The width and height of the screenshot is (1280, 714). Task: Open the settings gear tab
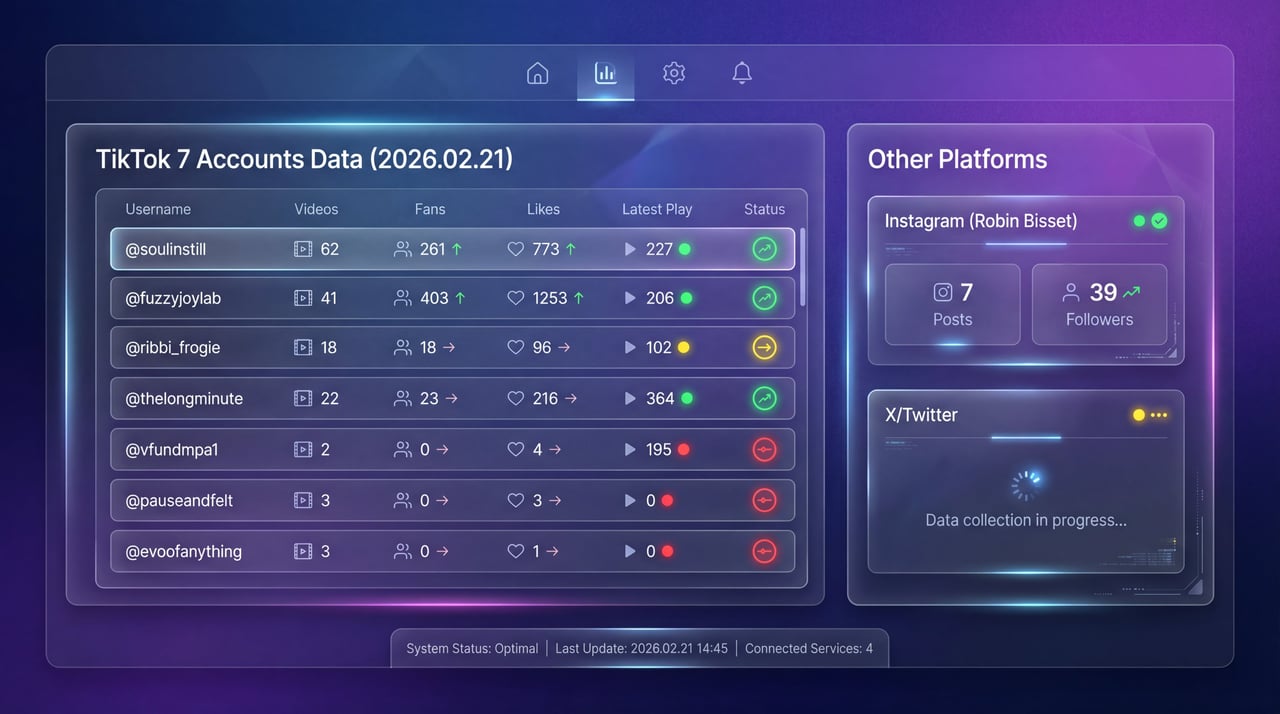coord(674,73)
